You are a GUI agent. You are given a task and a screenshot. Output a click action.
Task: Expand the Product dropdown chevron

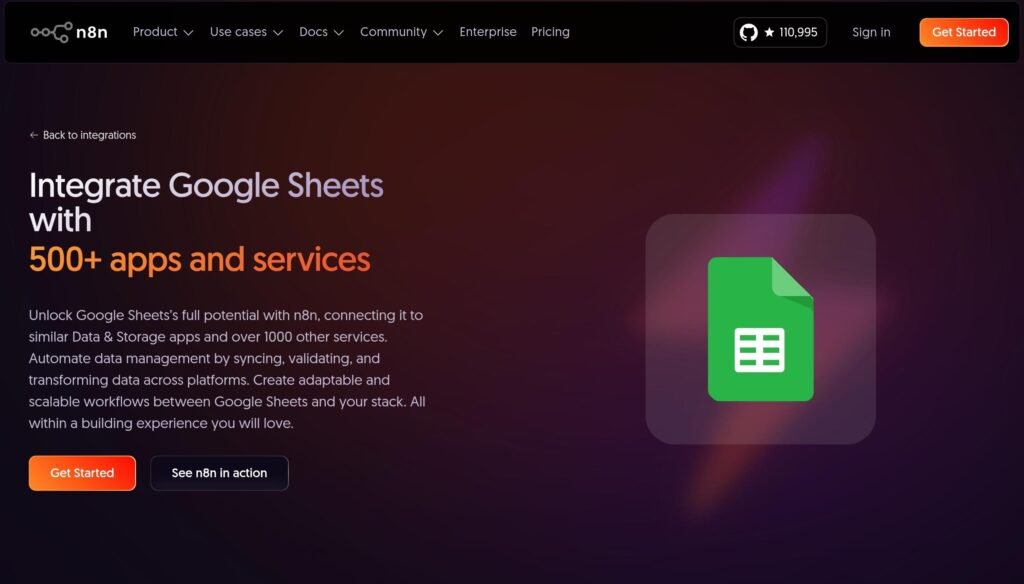[x=189, y=33]
